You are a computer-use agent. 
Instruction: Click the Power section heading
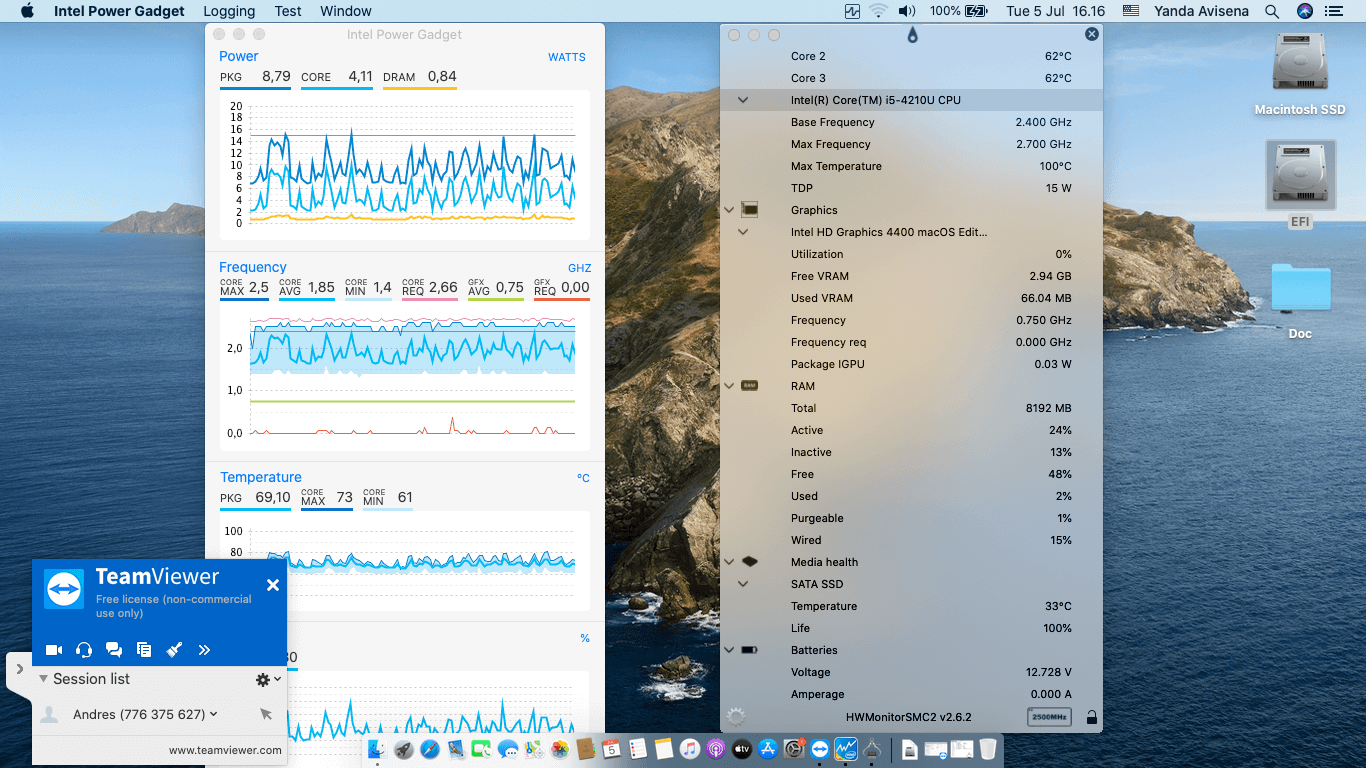tap(239, 56)
